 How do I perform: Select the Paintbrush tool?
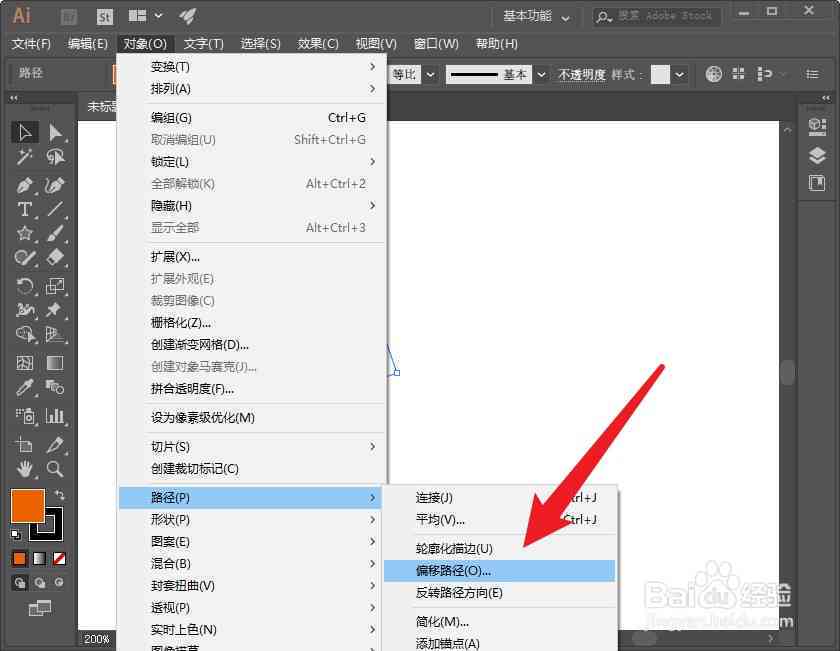(x=55, y=233)
